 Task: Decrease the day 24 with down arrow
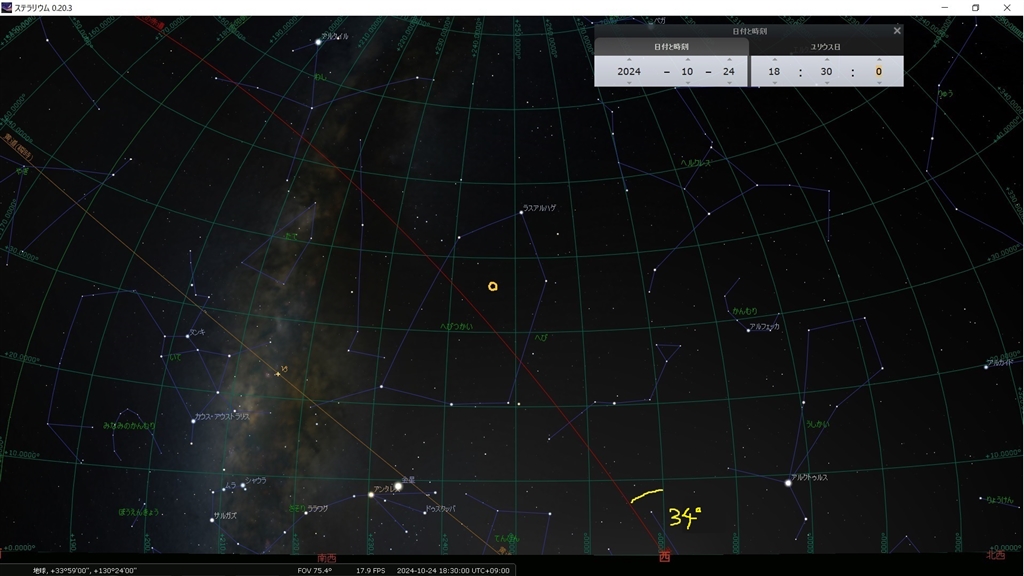tap(729, 83)
